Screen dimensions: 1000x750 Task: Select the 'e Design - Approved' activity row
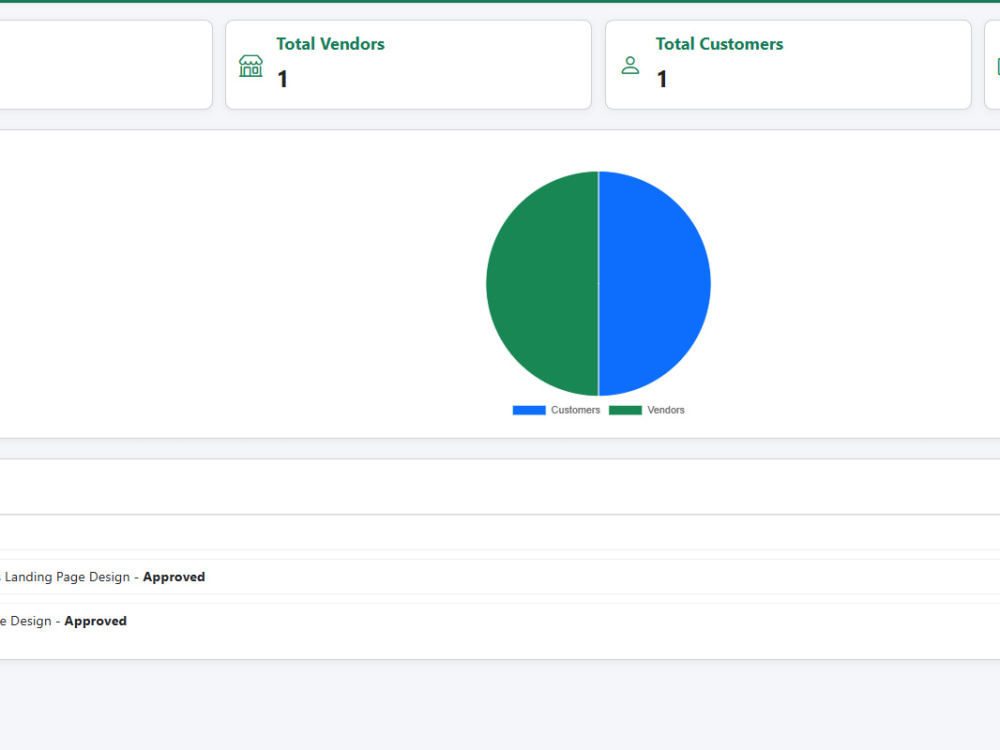click(x=500, y=621)
